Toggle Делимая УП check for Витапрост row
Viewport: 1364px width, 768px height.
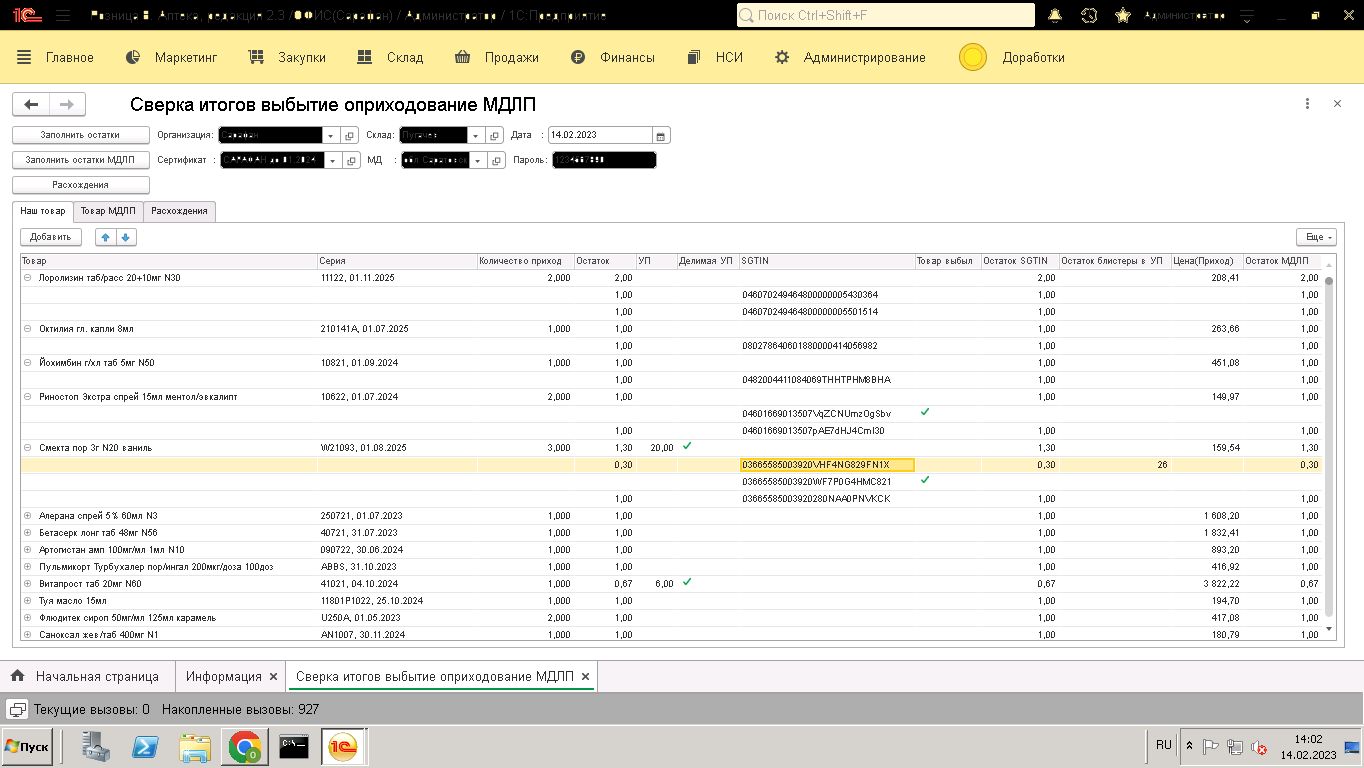(687, 583)
